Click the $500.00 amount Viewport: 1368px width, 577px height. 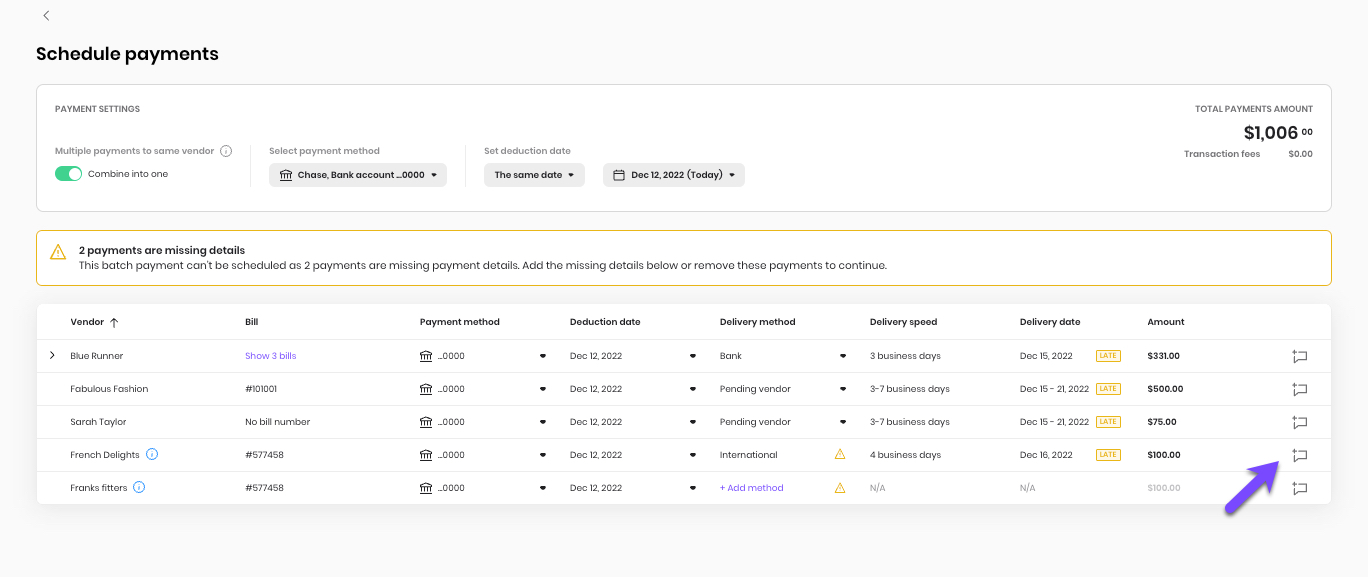click(x=1165, y=389)
